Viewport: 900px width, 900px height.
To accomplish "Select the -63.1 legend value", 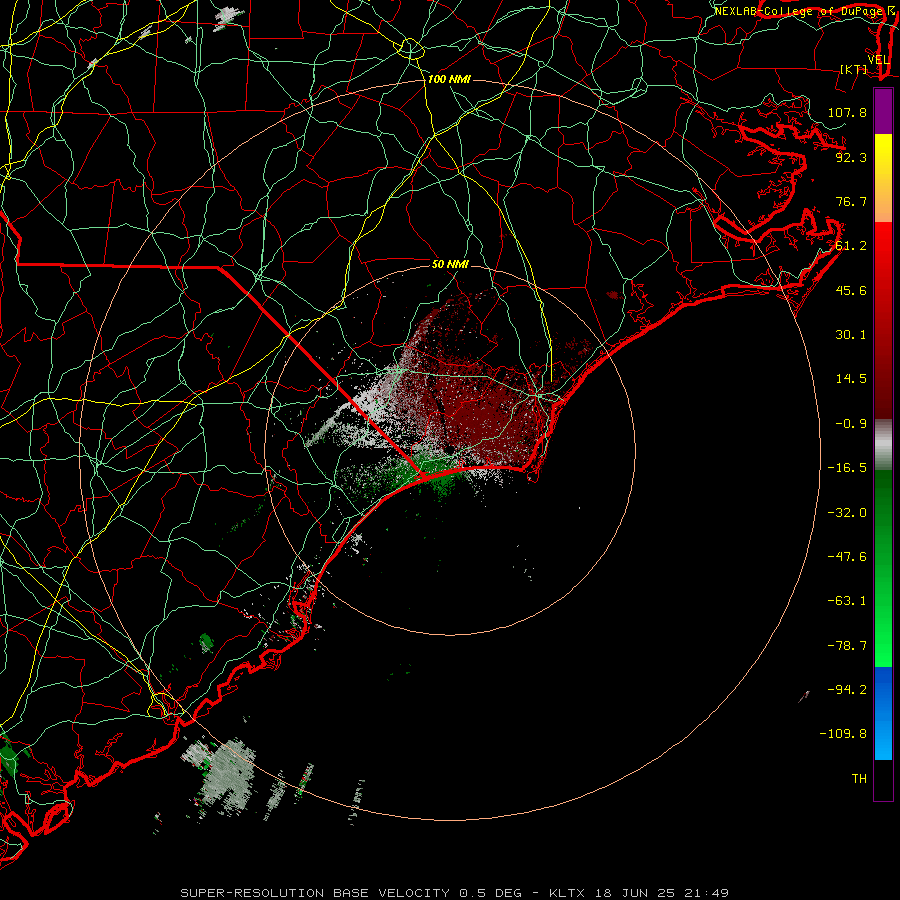I will [847, 601].
